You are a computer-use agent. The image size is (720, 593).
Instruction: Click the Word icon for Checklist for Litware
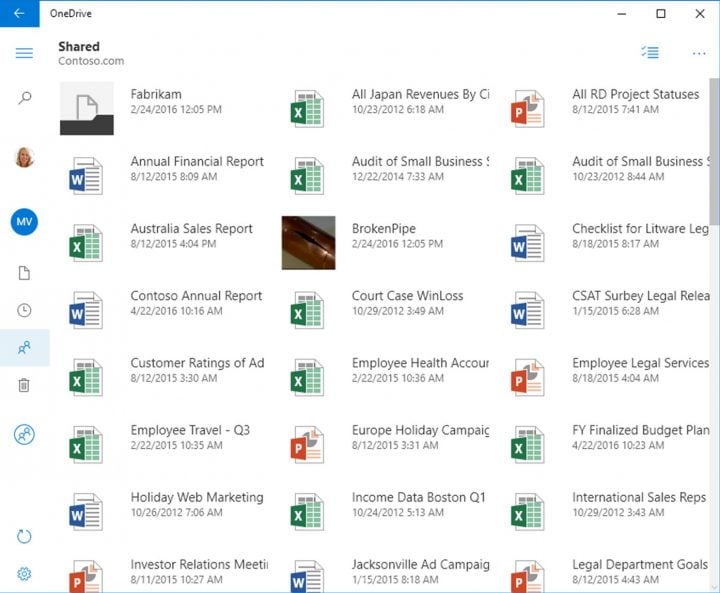click(x=528, y=243)
